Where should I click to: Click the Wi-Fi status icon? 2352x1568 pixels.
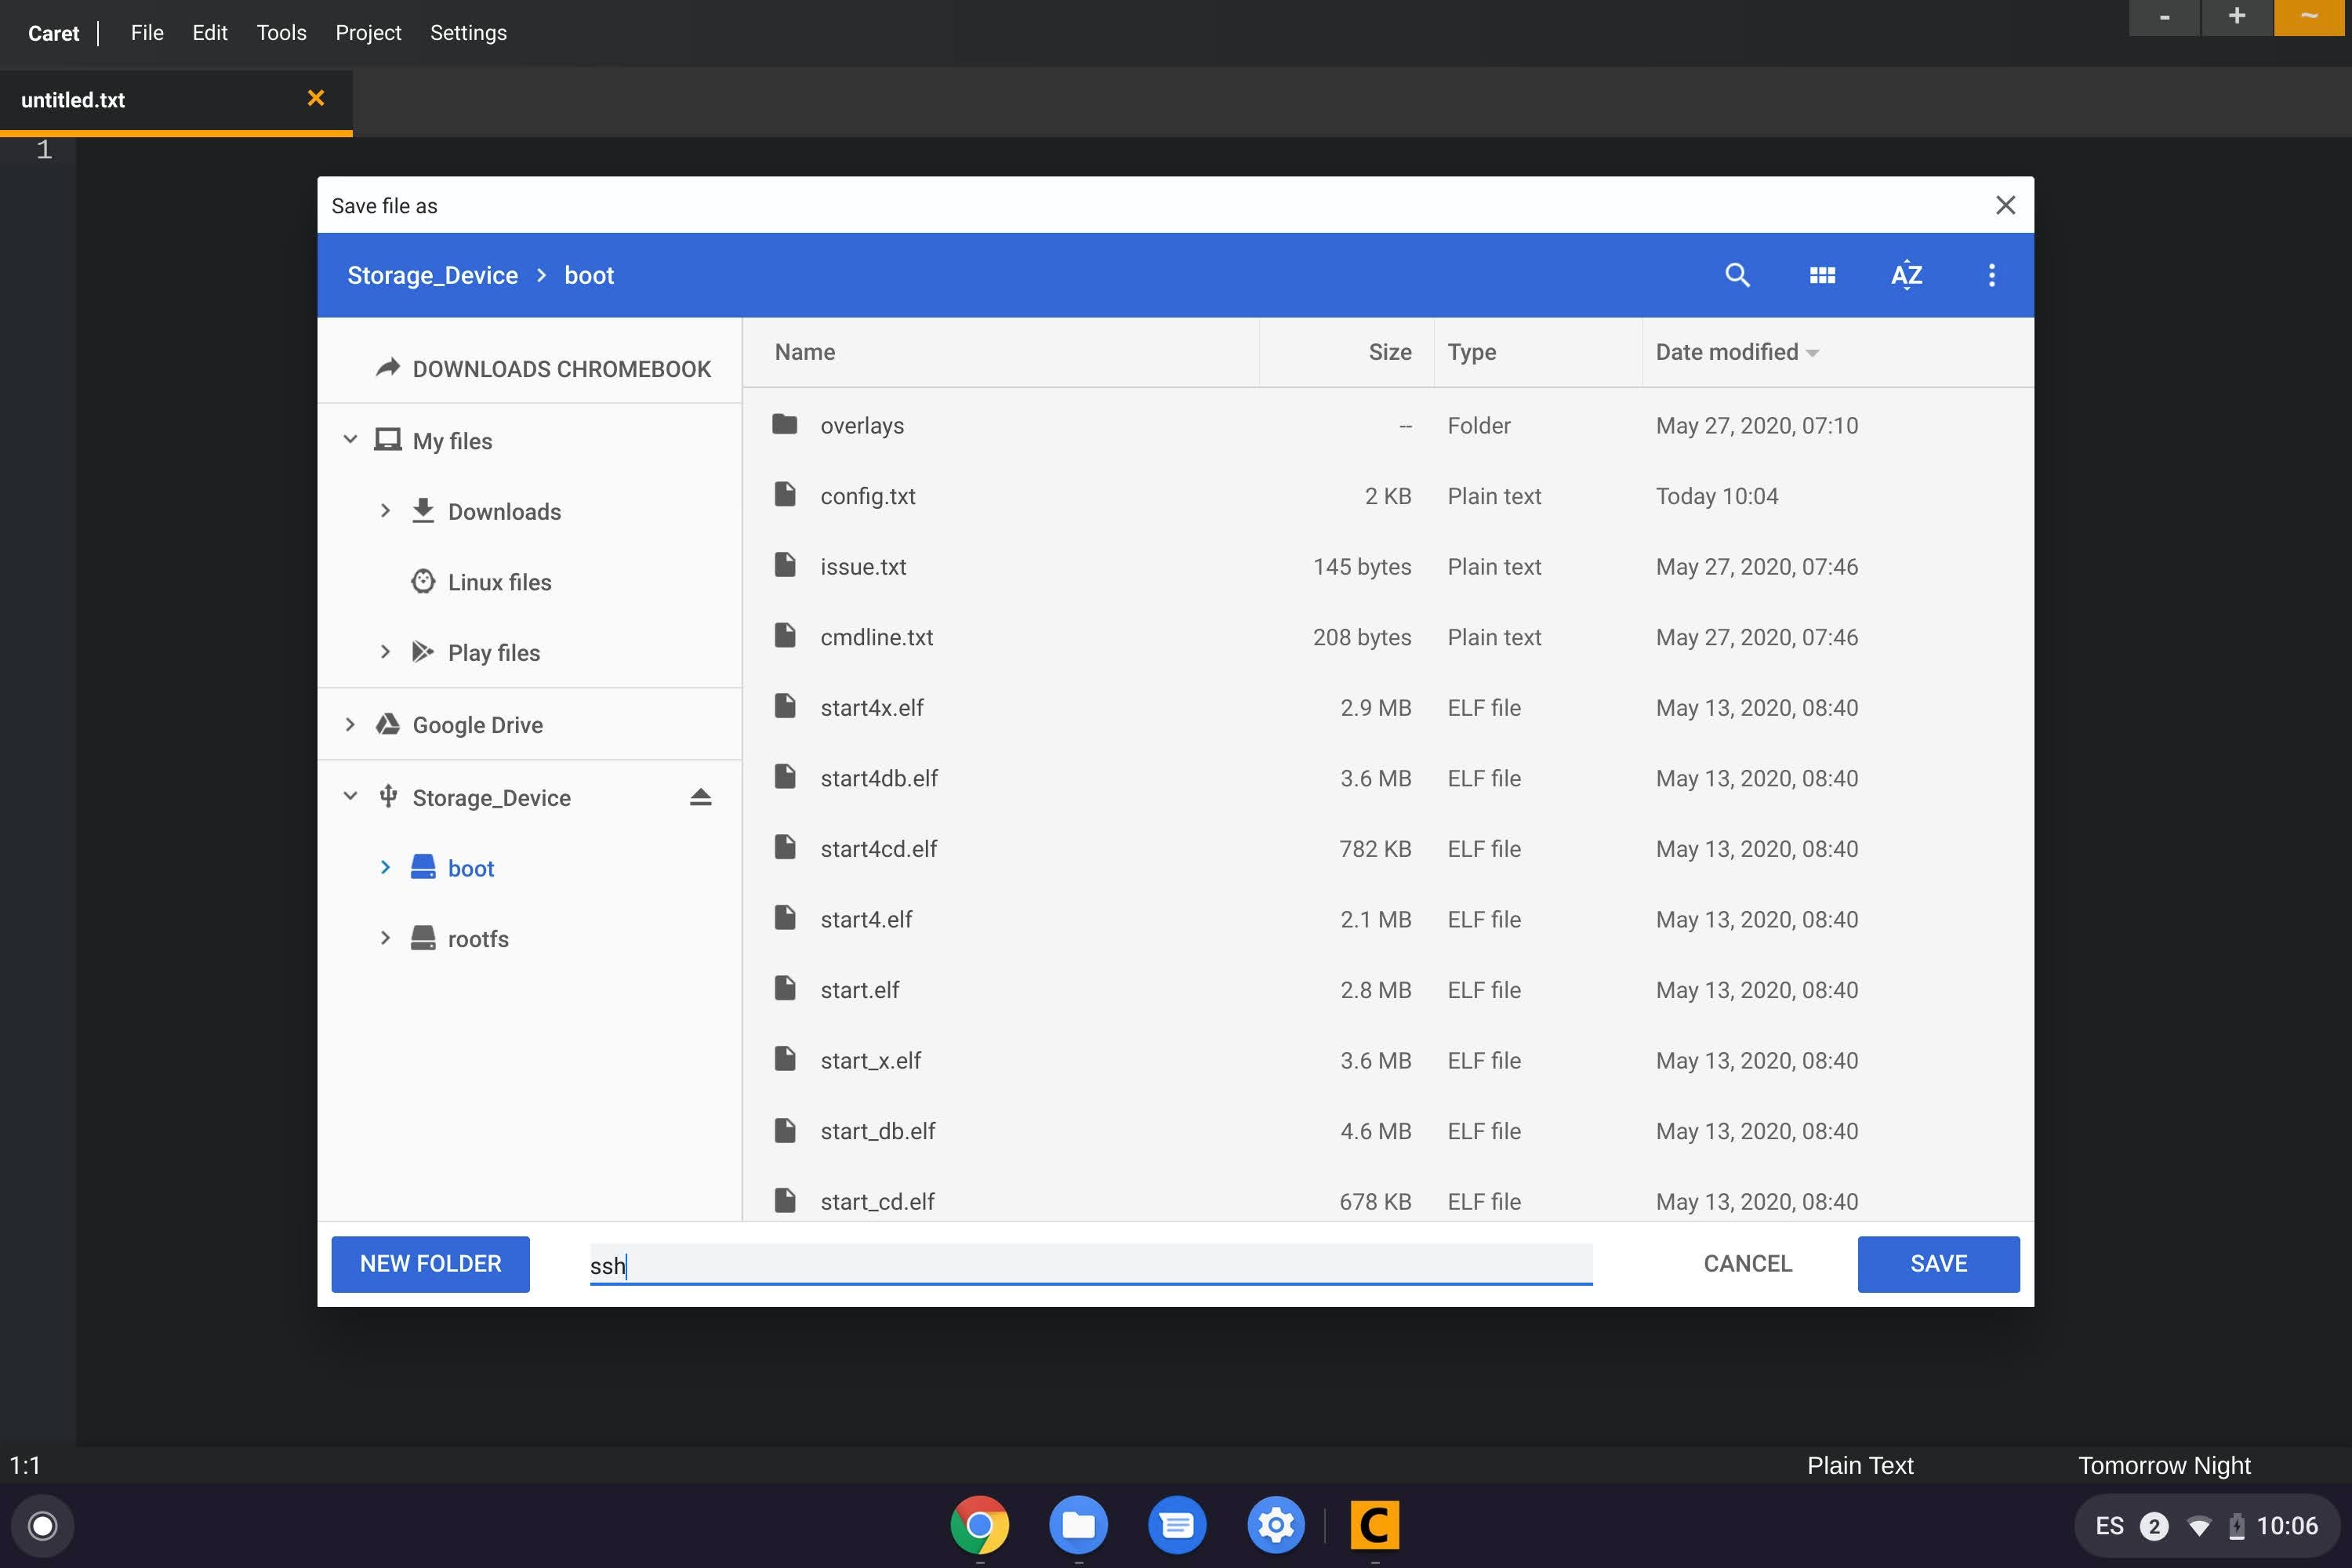(2199, 1526)
